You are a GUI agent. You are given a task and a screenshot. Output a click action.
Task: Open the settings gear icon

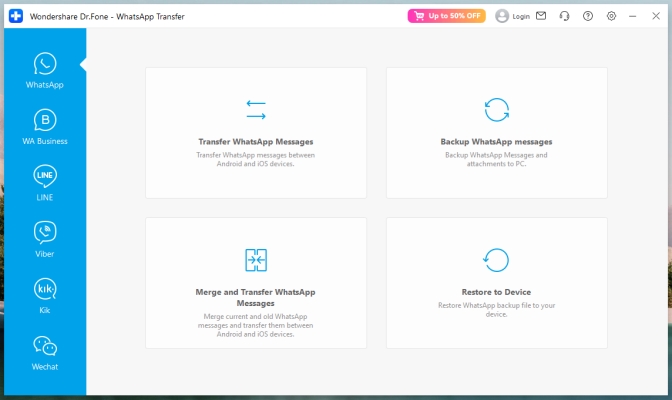coord(611,16)
